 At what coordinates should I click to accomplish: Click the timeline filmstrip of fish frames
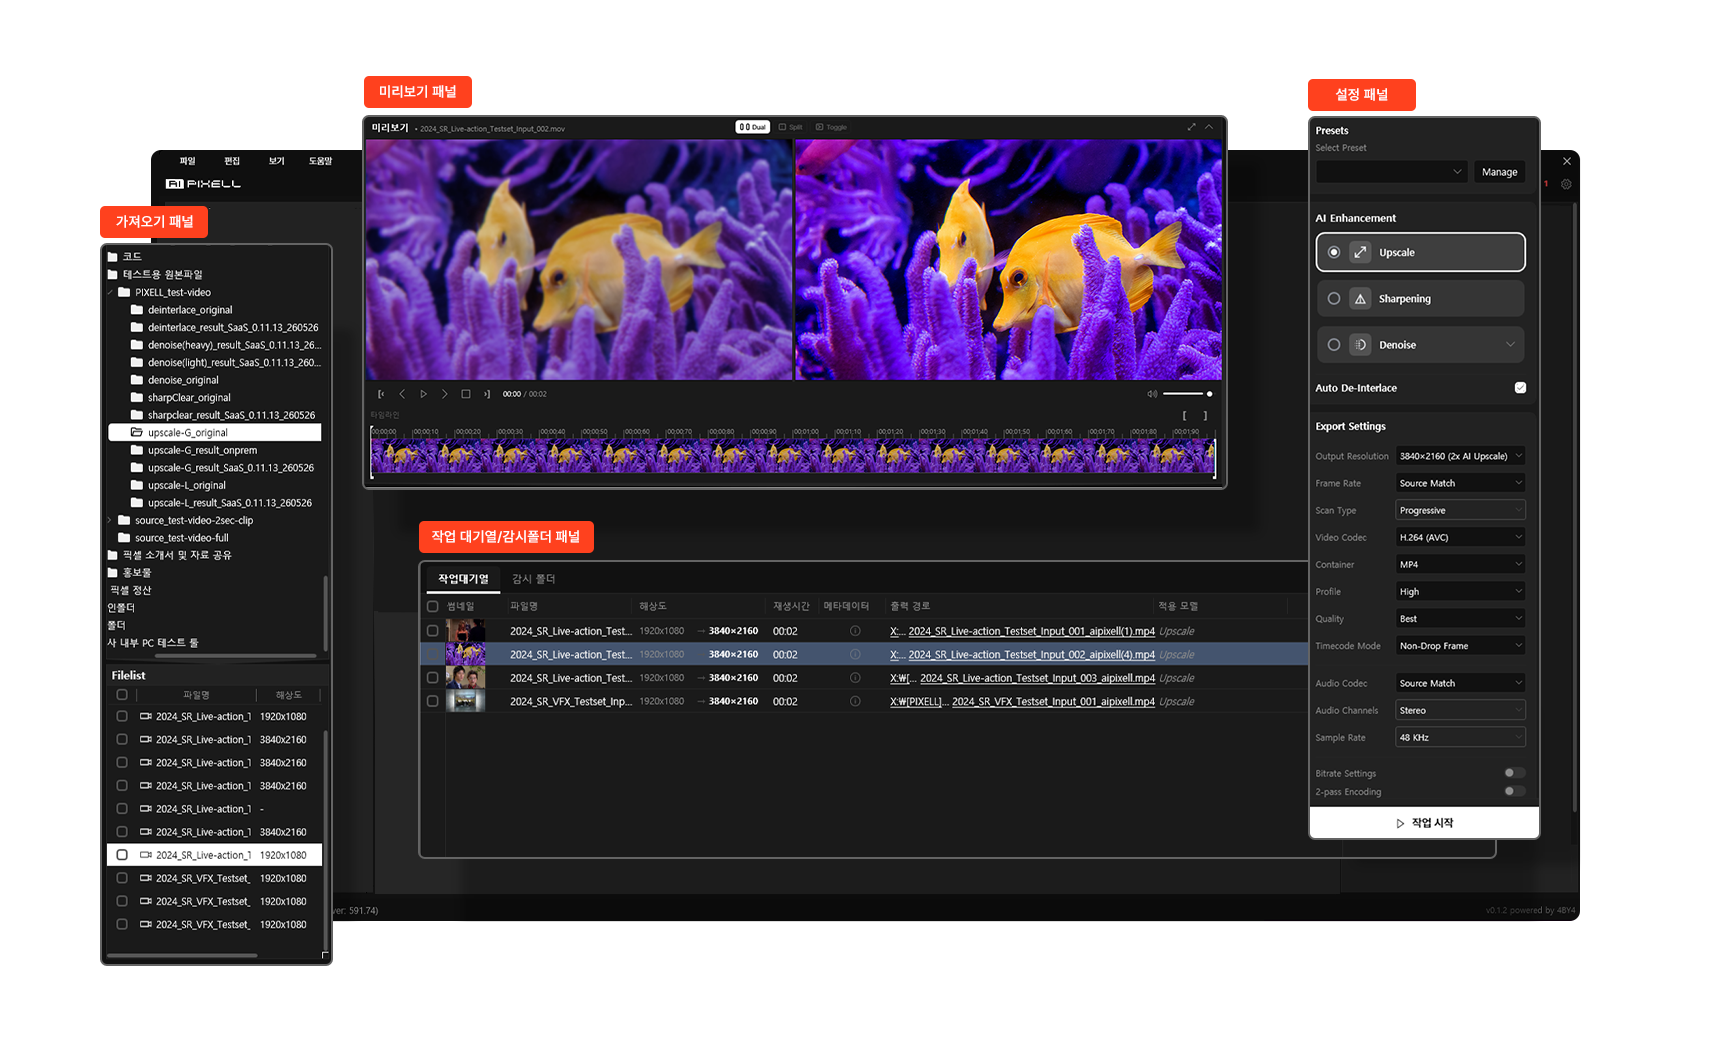tap(793, 456)
